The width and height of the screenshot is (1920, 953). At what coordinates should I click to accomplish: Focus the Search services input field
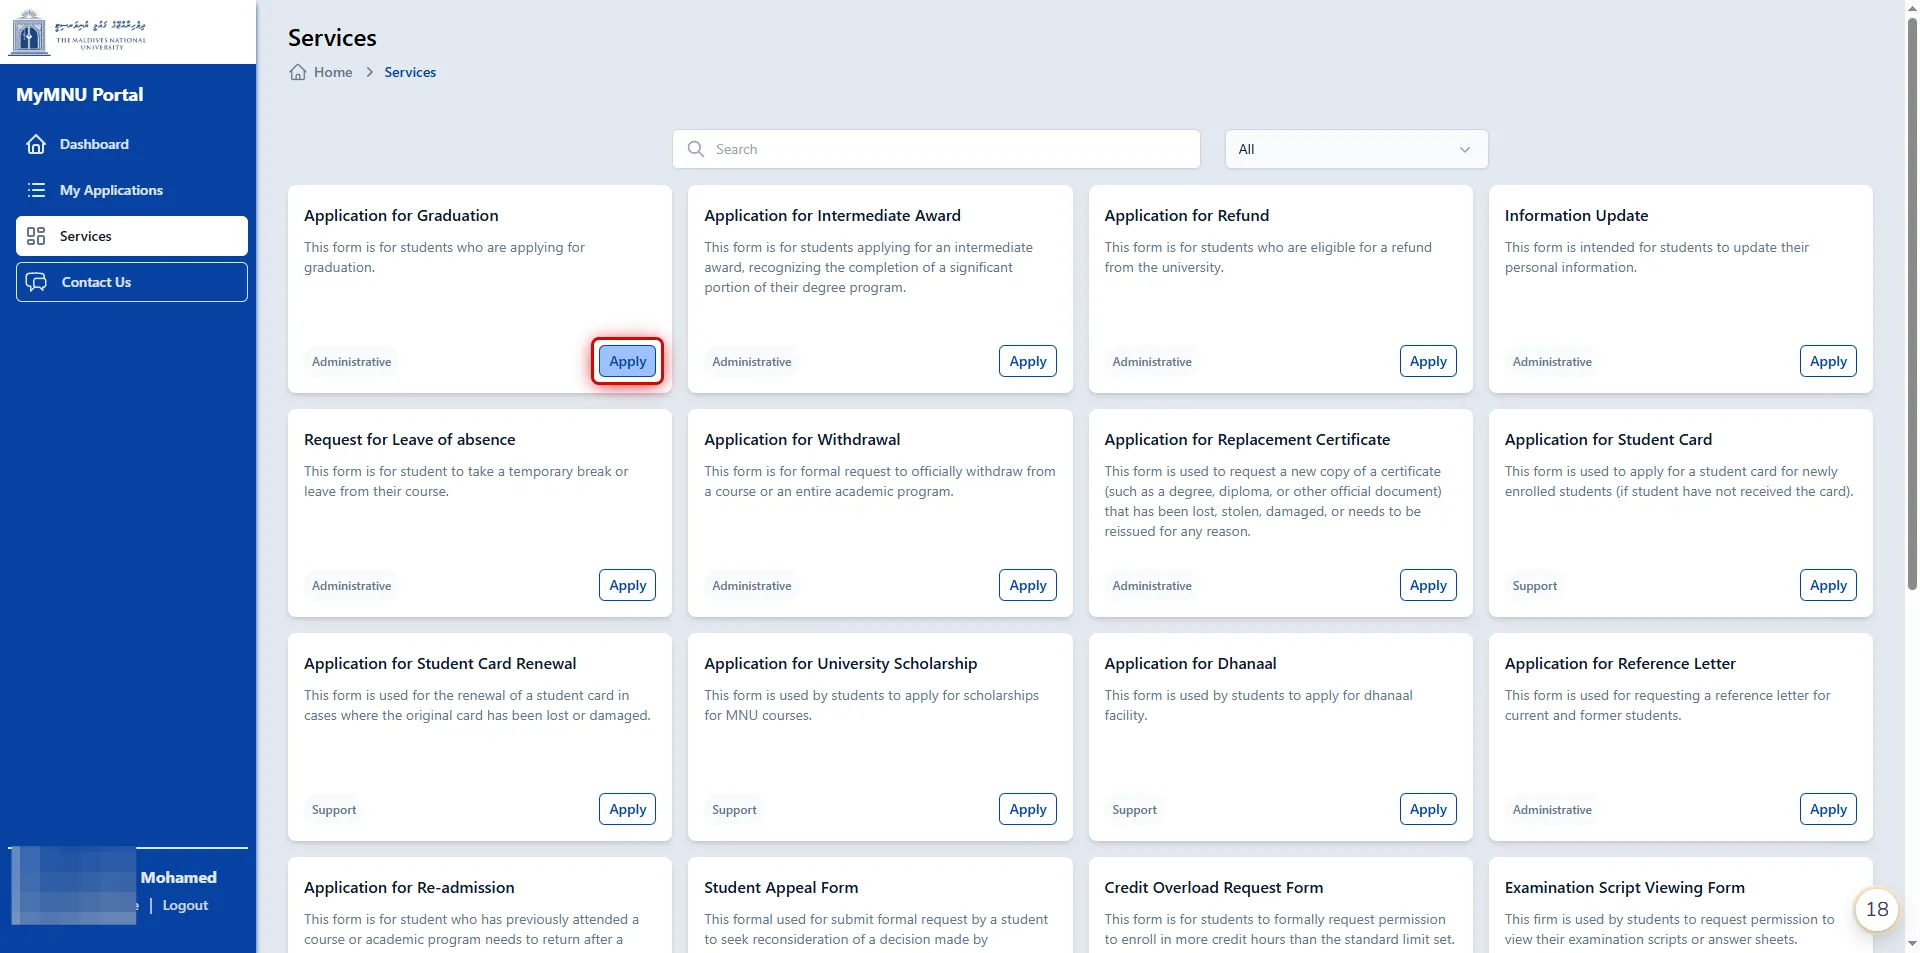click(x=950, y=149)
